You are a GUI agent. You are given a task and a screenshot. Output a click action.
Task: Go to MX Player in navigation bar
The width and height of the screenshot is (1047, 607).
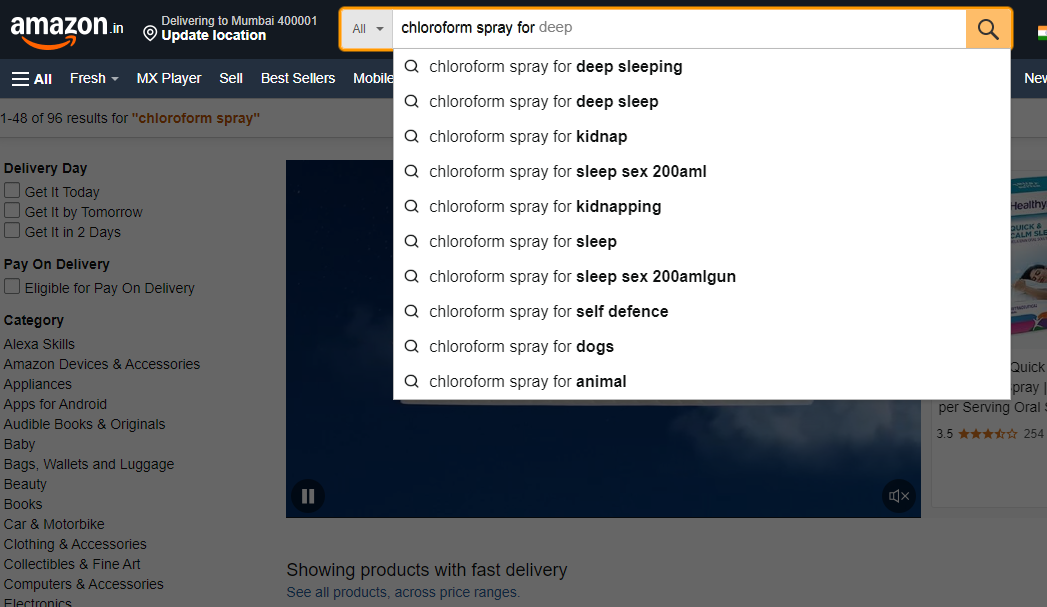[169, 78]
